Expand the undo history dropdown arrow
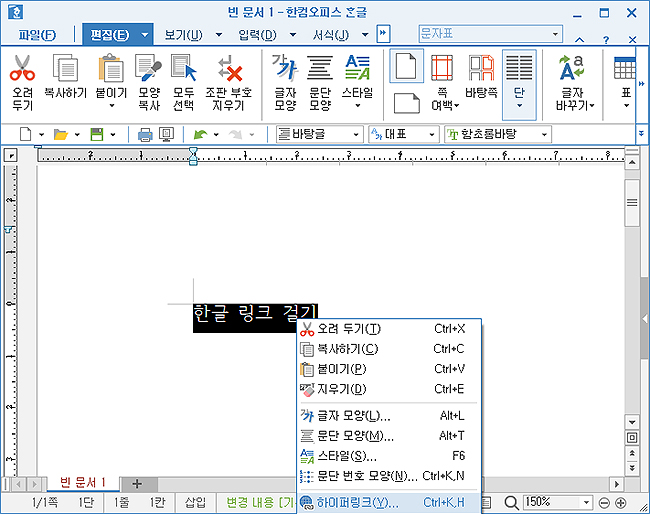Viewport: 650px width, 514px height. [216, 134]
